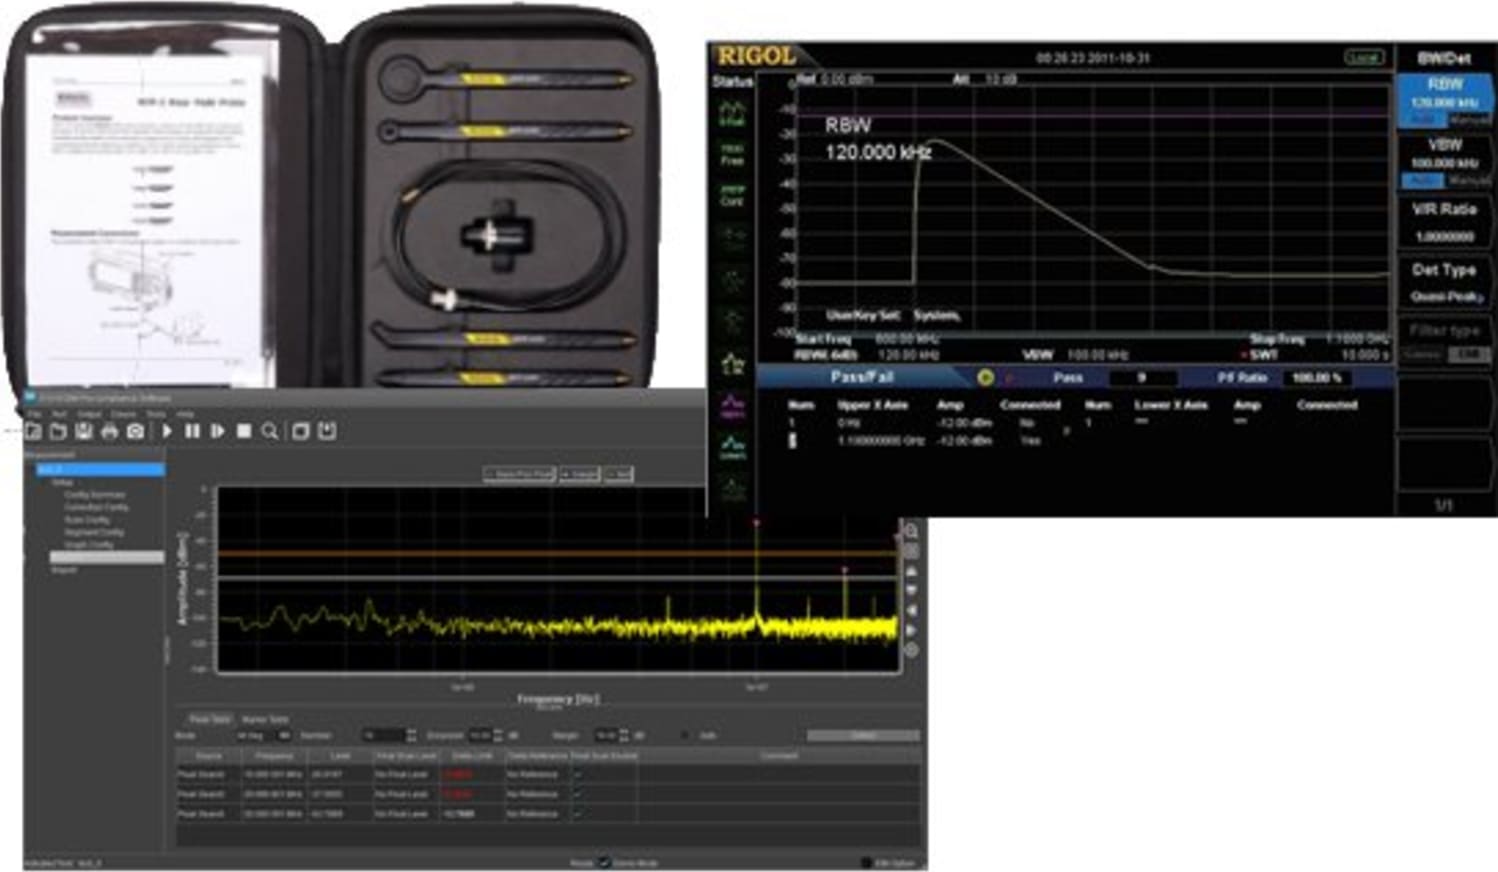Click the VBW Auto toggle on Rigol

(1422, 181)
